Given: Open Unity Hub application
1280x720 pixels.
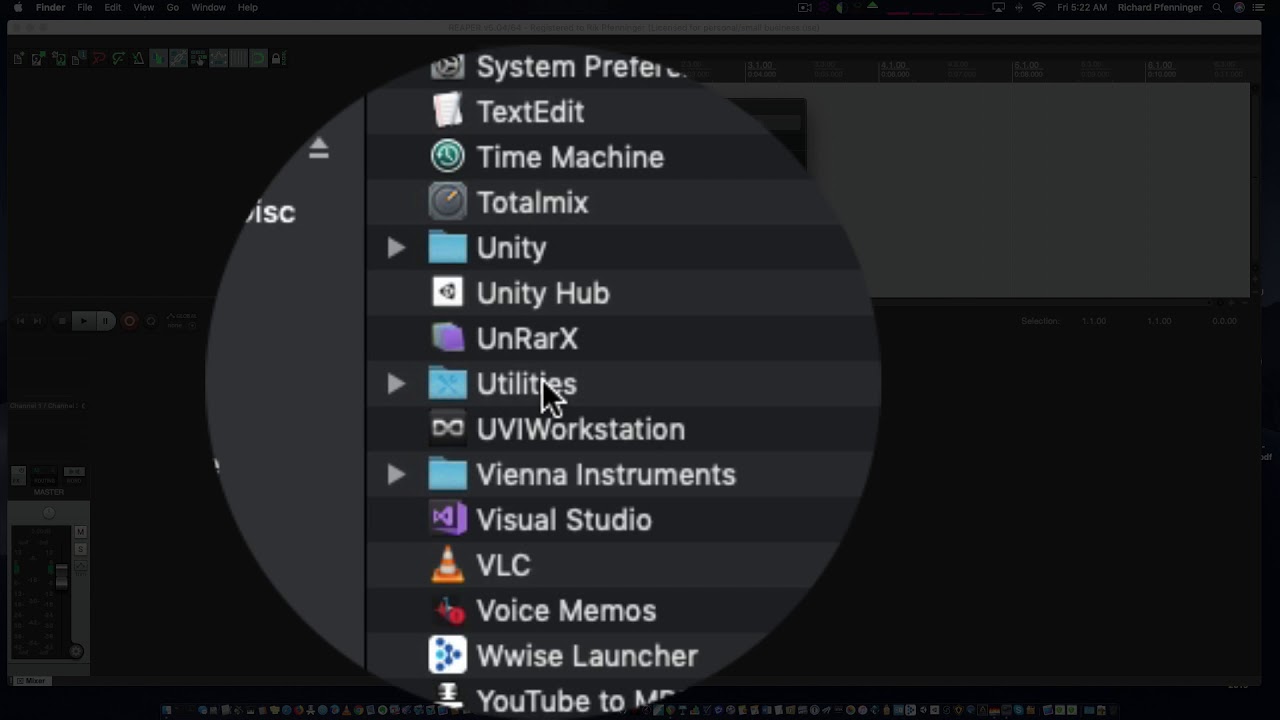Looking at the screenshot, I should tap(519, 293).
